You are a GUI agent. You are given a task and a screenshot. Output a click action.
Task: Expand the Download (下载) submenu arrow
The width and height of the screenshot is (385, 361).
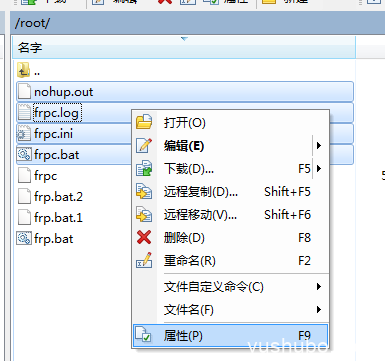pos(319,168)
